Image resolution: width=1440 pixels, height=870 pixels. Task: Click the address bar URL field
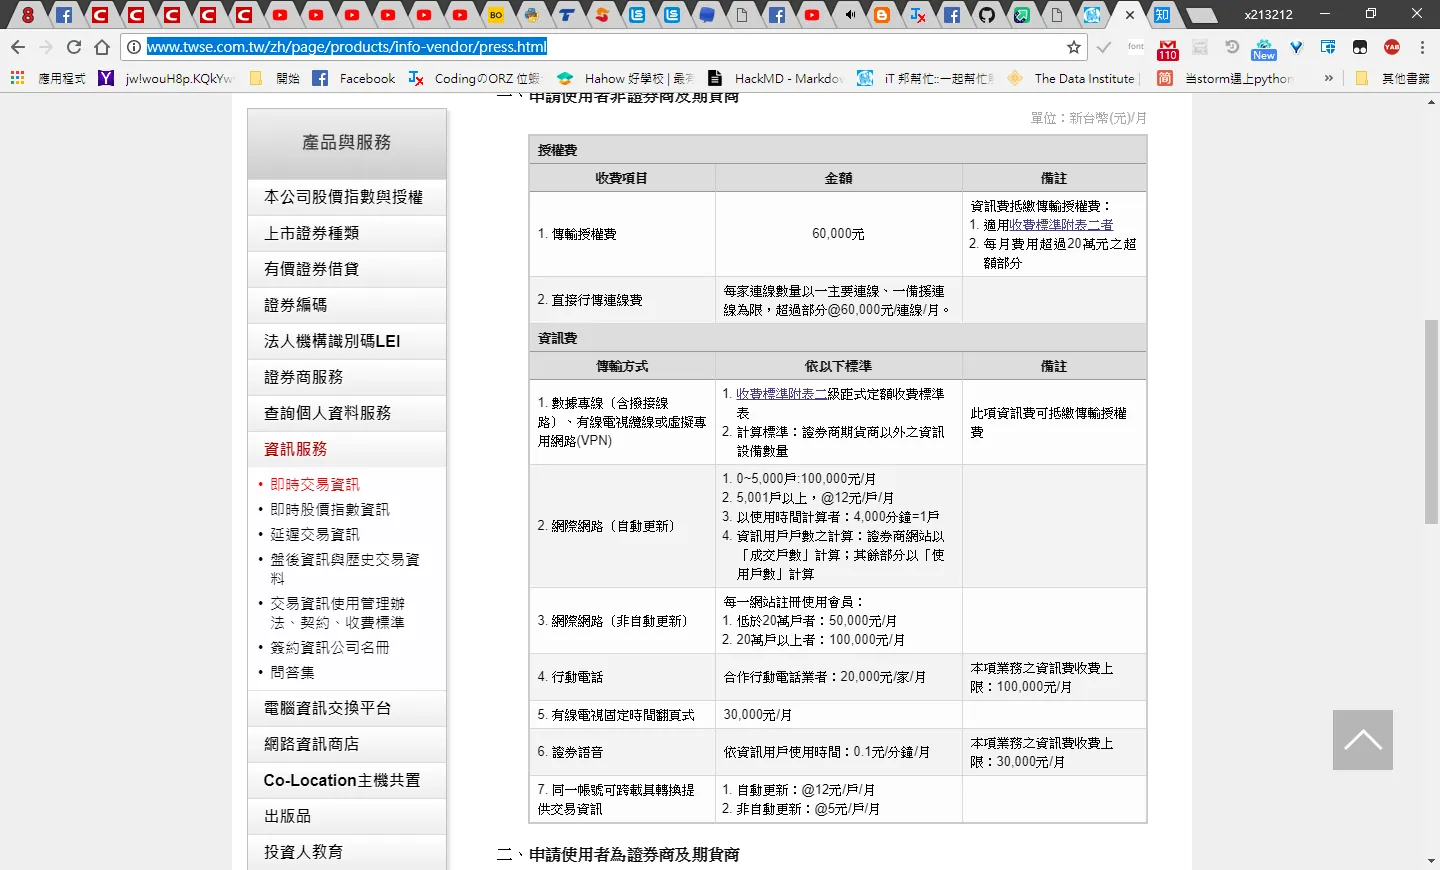(600, 47)
